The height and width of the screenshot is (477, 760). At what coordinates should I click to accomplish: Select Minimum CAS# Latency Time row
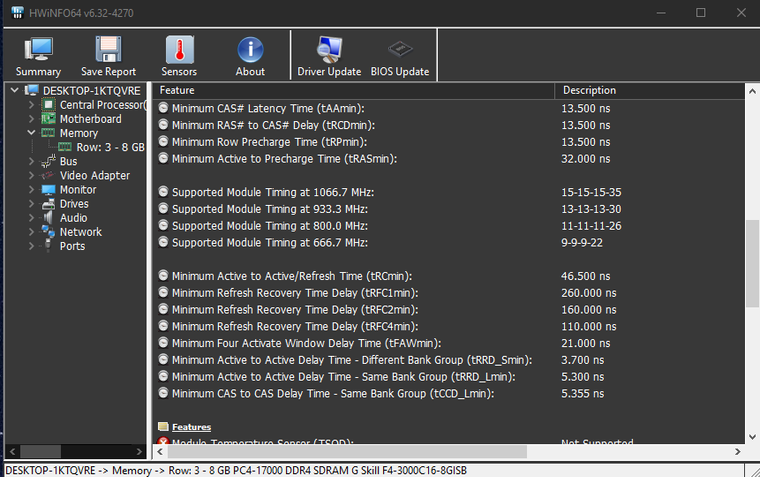click(268, 108)
